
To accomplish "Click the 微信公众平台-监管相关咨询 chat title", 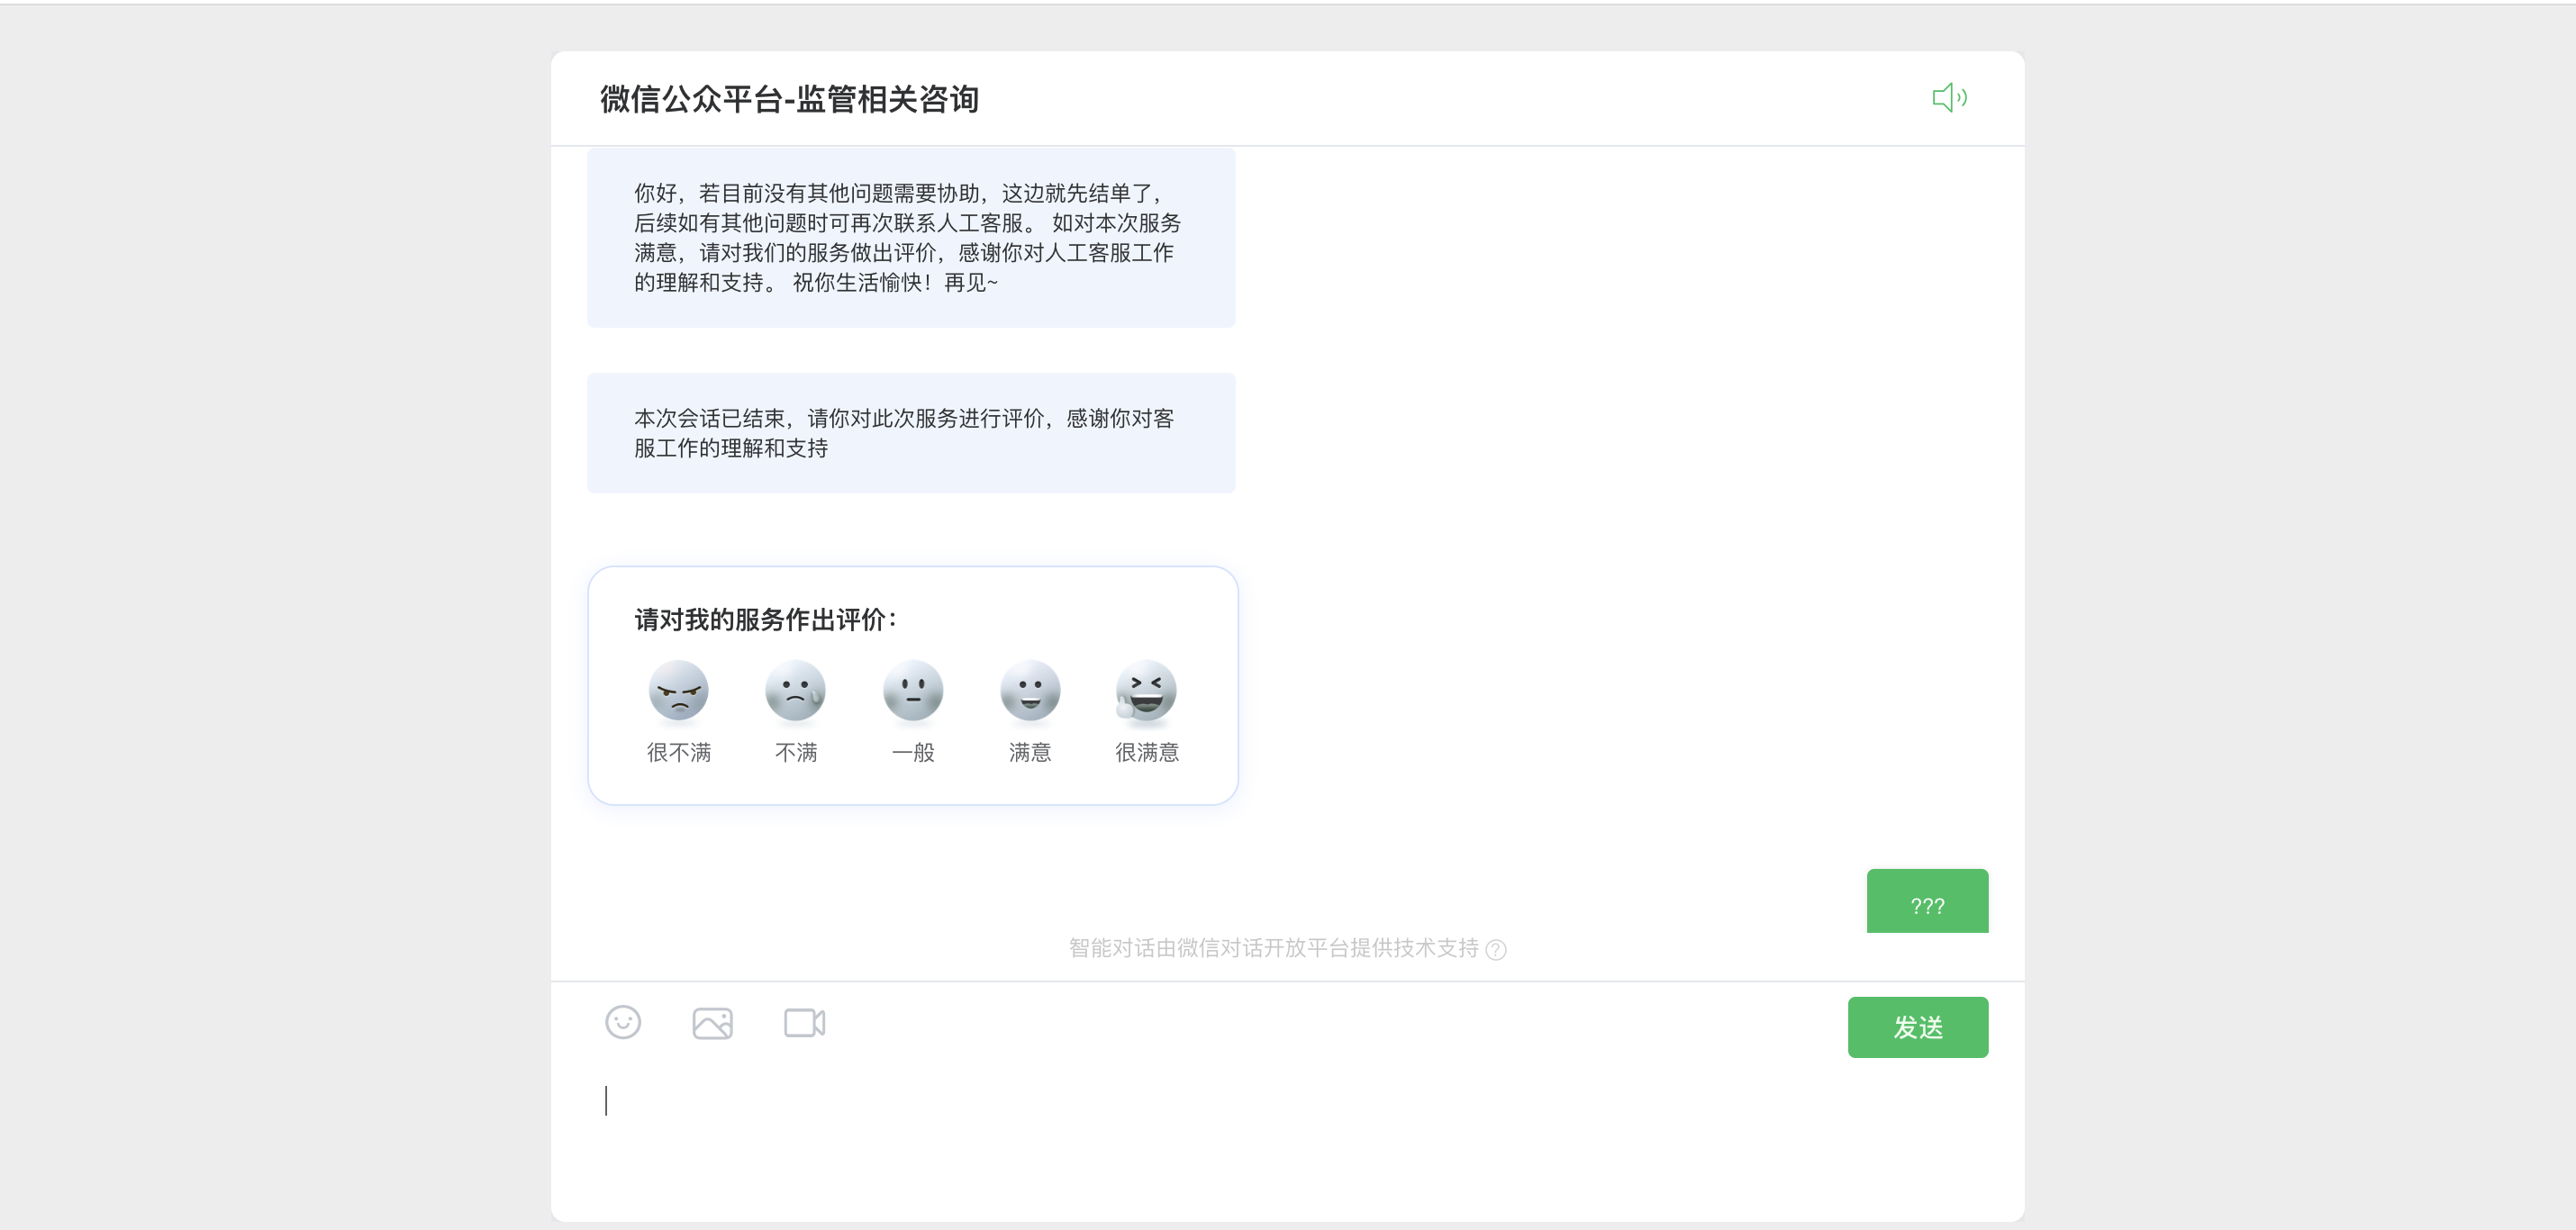I will (x=789, y=99).
